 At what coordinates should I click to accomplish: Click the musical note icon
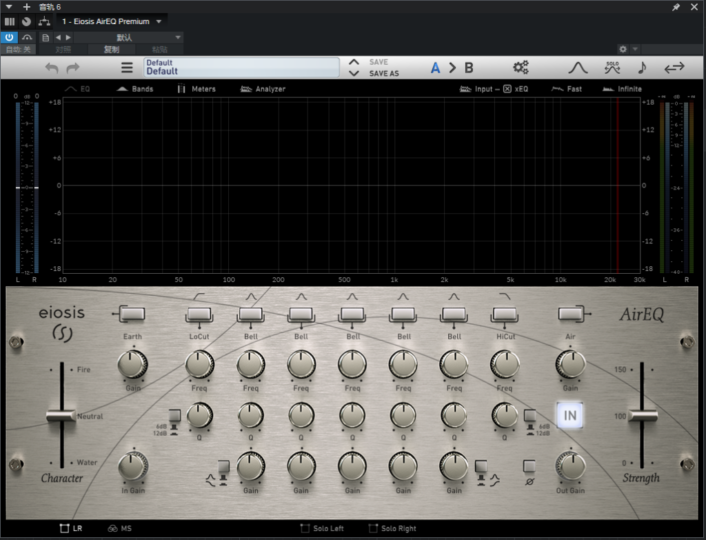click(x=641, y=68)
